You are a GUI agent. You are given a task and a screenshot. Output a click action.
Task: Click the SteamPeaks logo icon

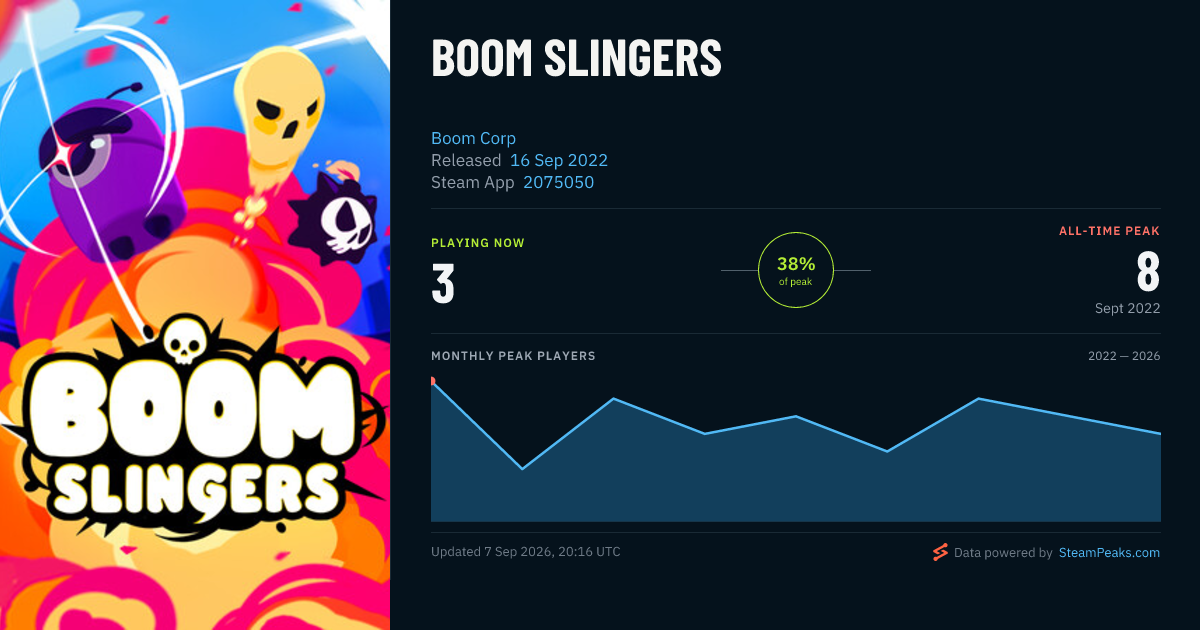click(x=939, y=552)
